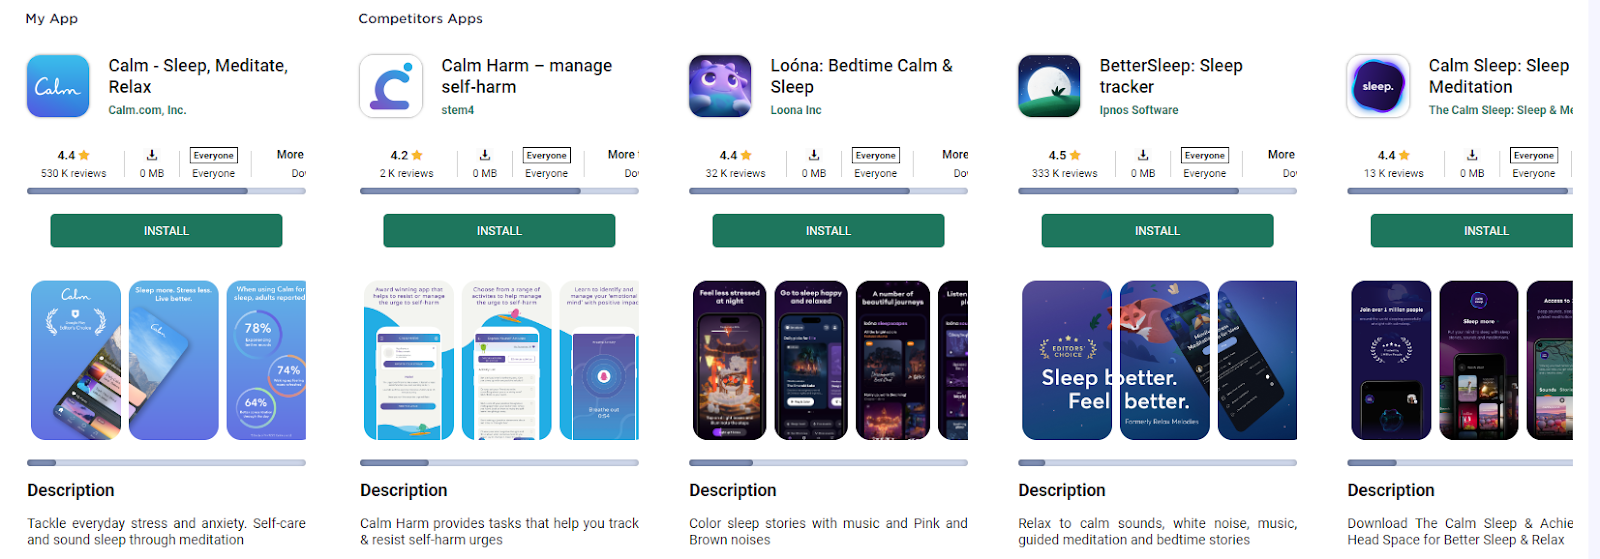Viewport: 1600px width, 559px height.
Task: Click the Calm screenshots horizontal scrollbar
Action: point(166,463)
